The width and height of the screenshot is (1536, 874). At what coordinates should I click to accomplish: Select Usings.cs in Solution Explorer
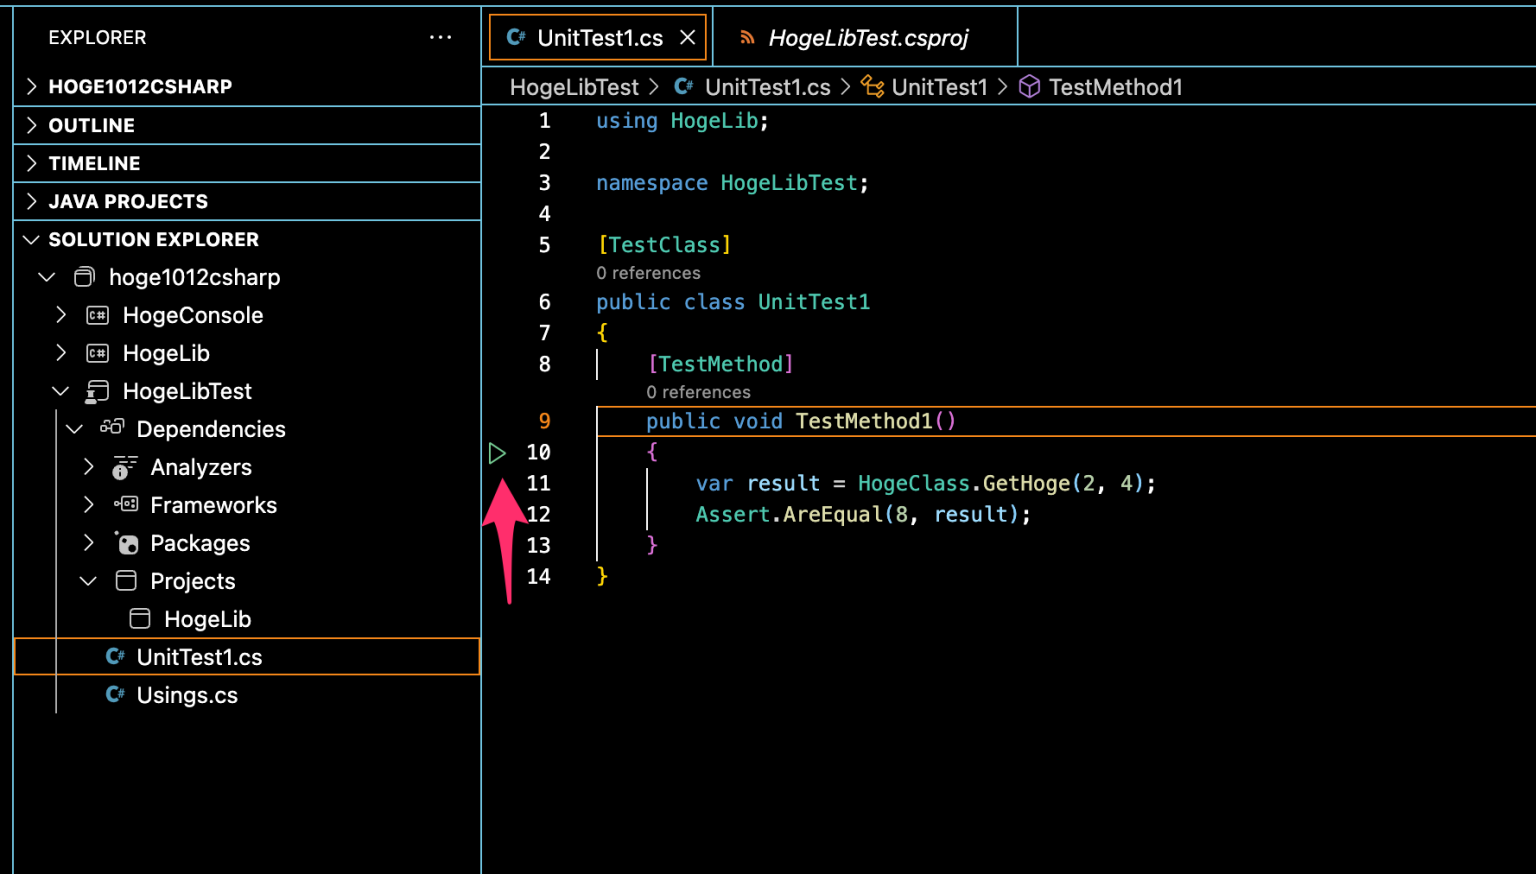(x=186, y=695)
